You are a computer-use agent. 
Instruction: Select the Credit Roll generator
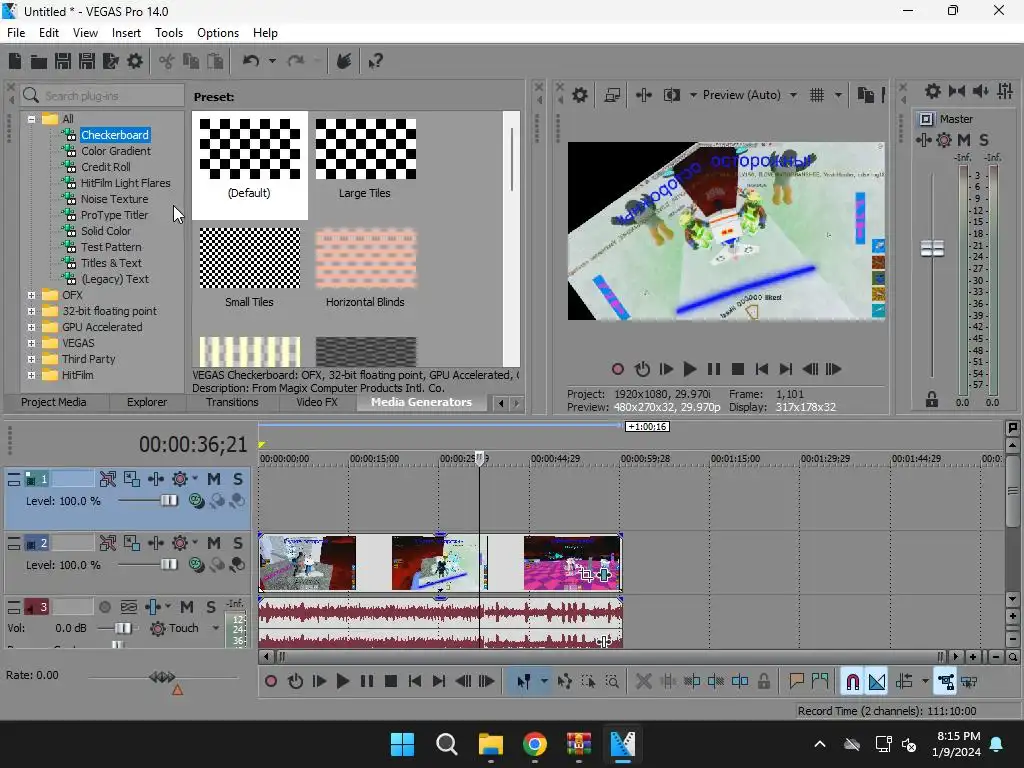[x=105, y=167]
